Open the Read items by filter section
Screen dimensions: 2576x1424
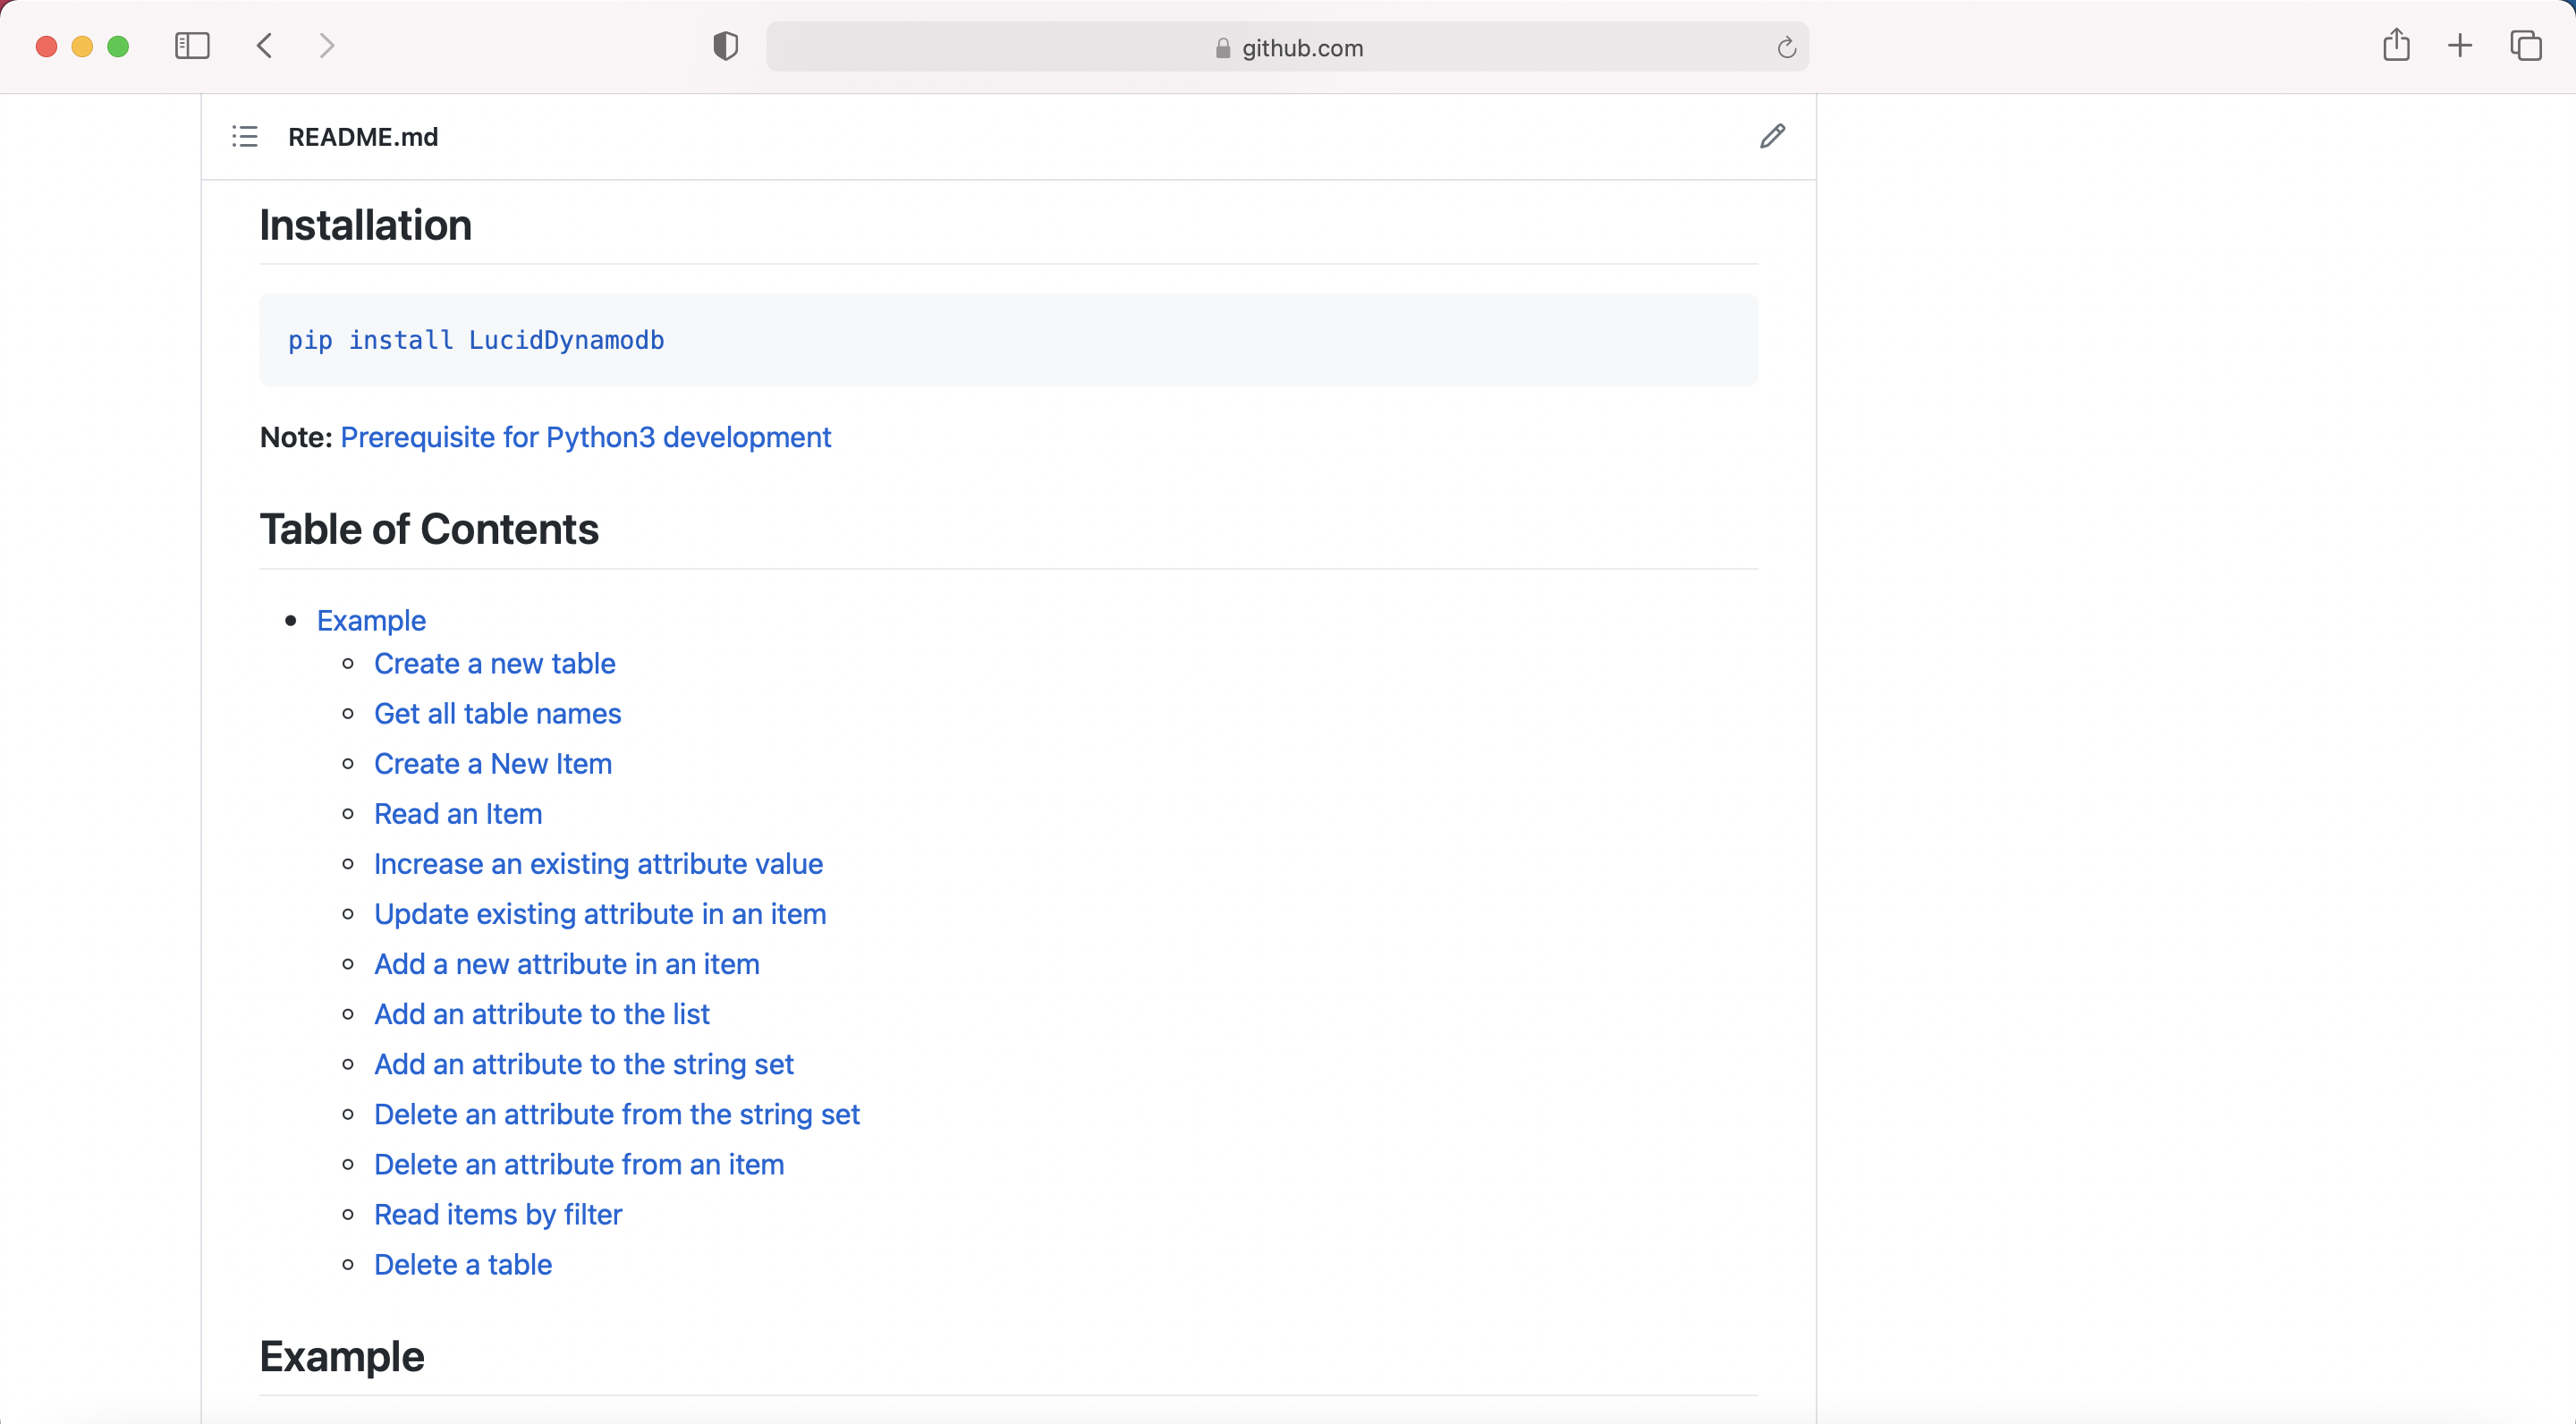[x=499, y=1214]
